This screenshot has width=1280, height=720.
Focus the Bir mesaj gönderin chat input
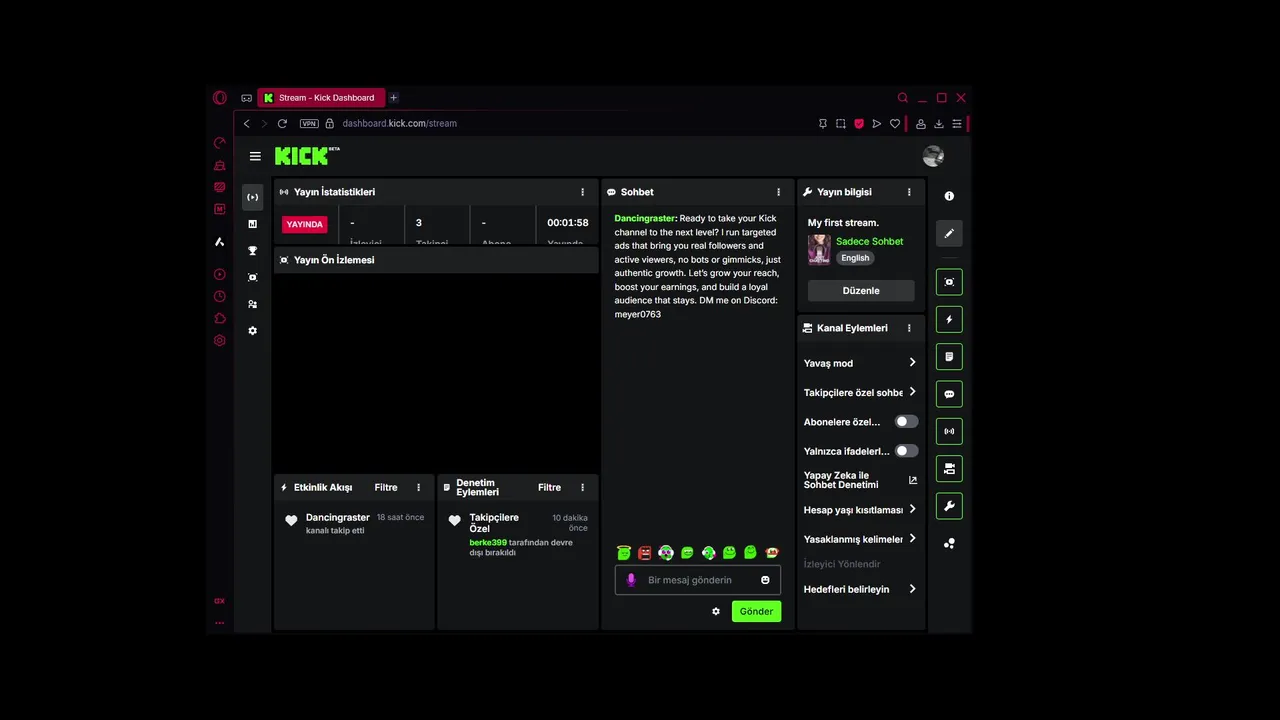click(698, 580)
